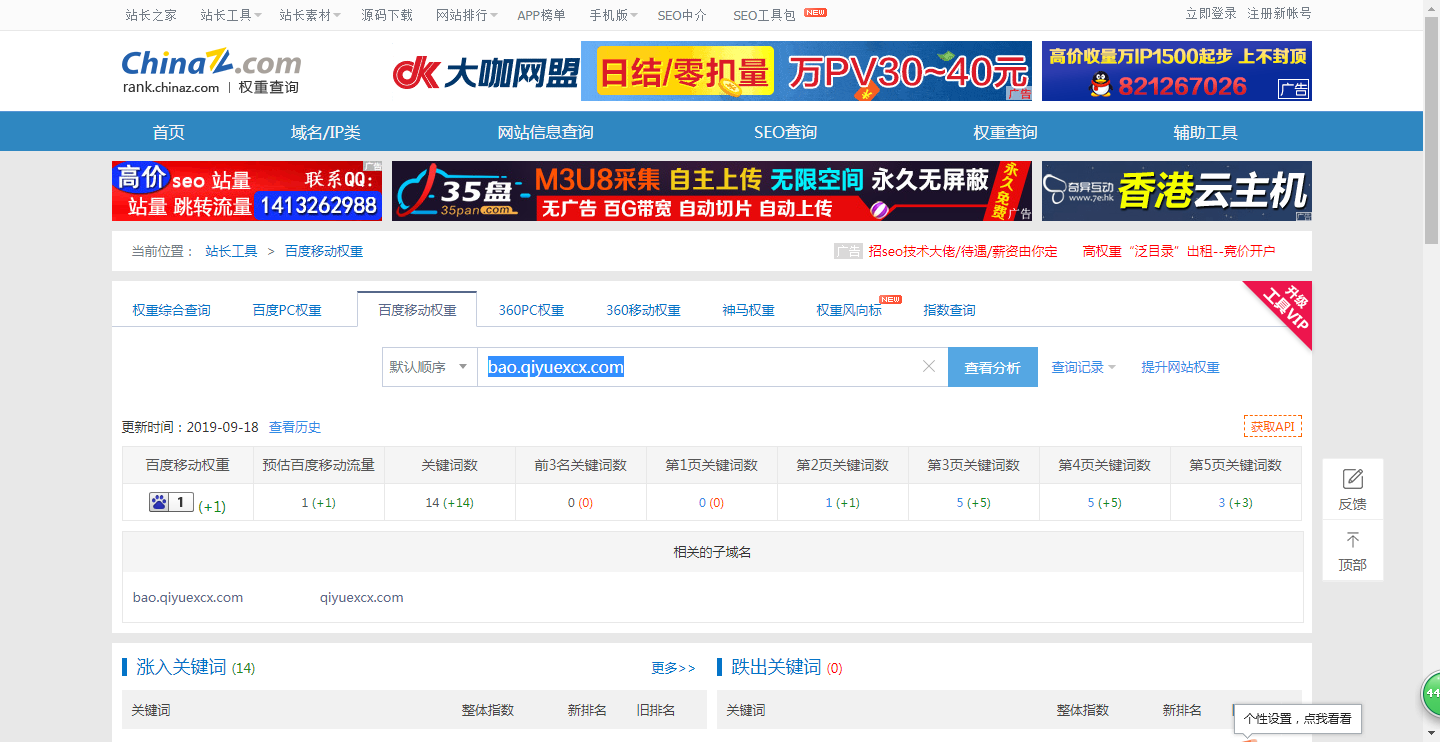The height and width of the screenshot is (742, 1440).
Task: Expand the 网站排行 top menu
Action: pyautogui.click(x=468, y=15)
